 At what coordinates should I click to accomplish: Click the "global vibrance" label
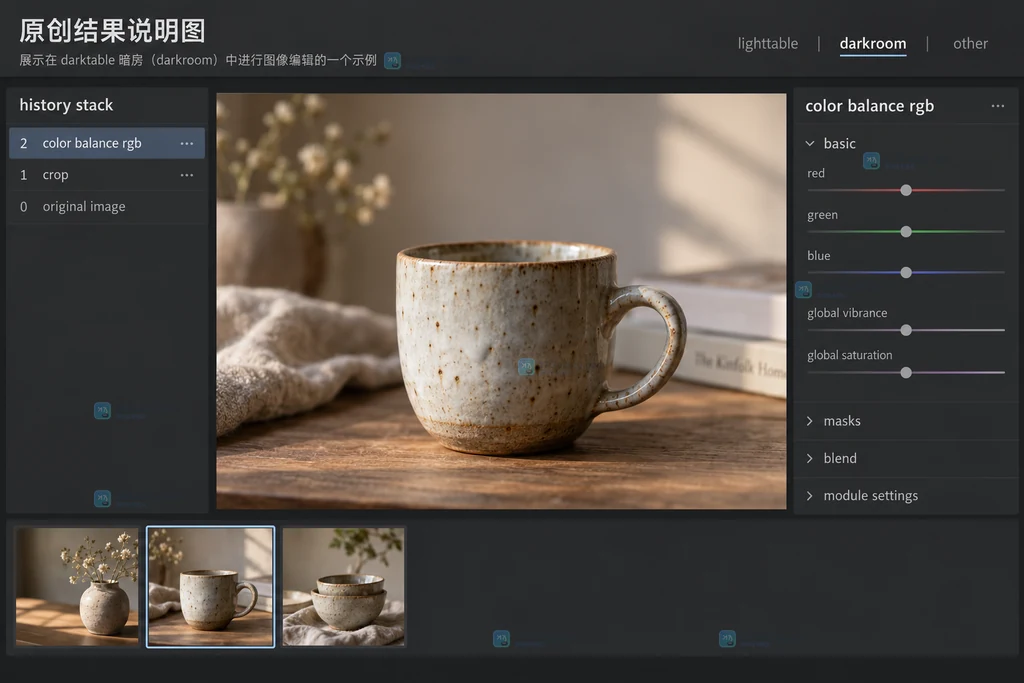point(847,313)
